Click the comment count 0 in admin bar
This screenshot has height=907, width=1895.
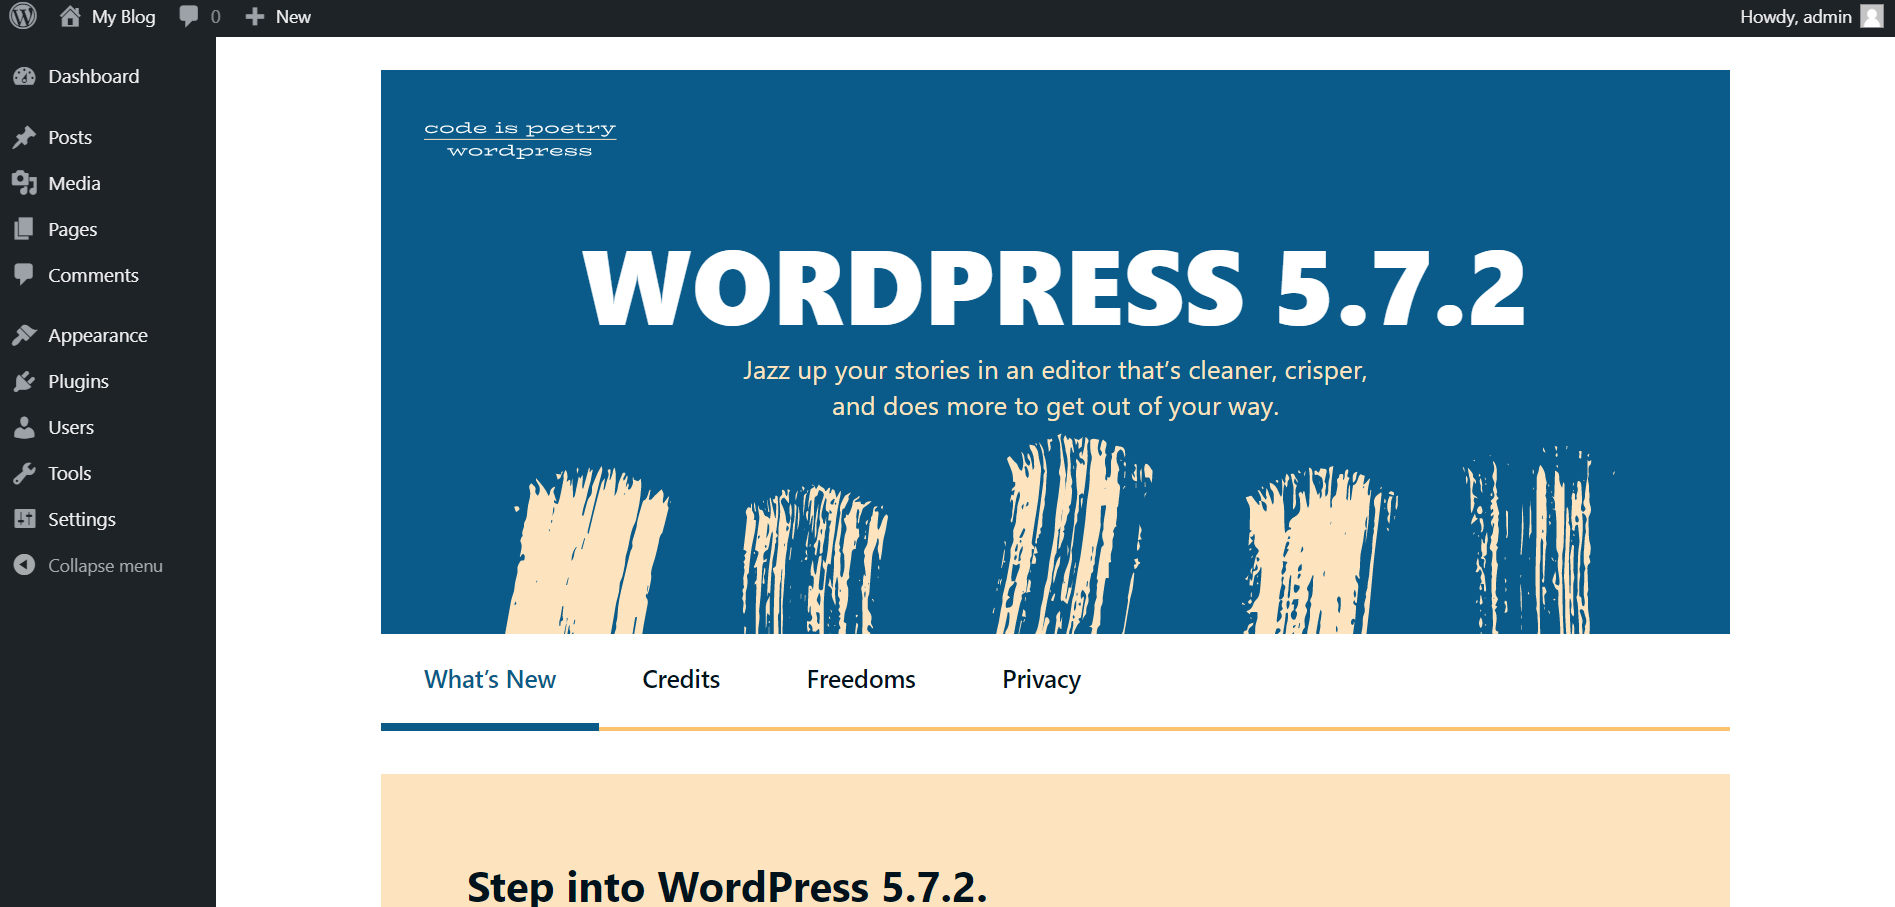(216, 17)
